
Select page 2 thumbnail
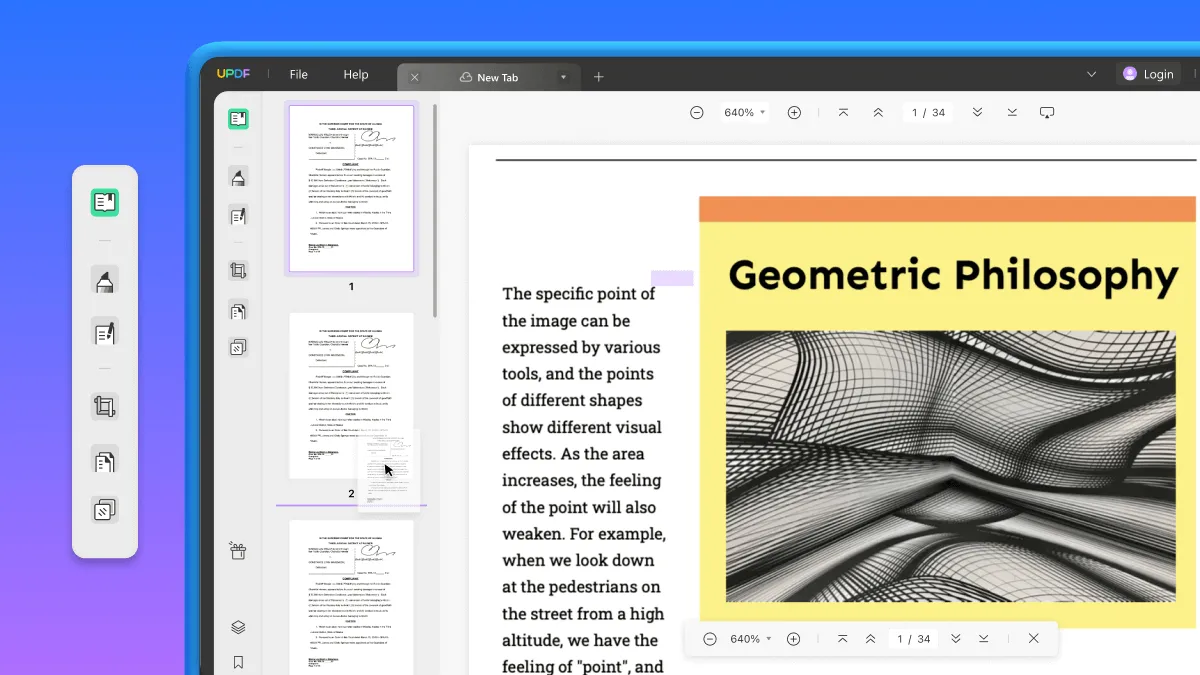pyautogui.click(x=351, y=396)
